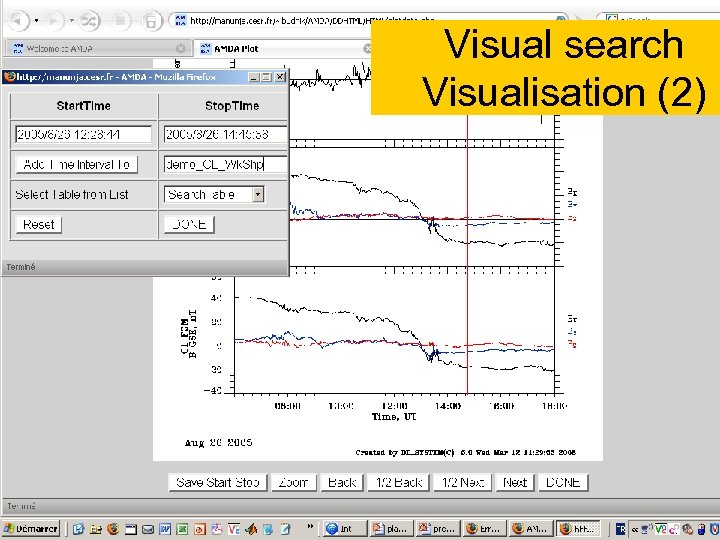Switch to the 'AM...' Firefox taskbar window

(531, 529)
